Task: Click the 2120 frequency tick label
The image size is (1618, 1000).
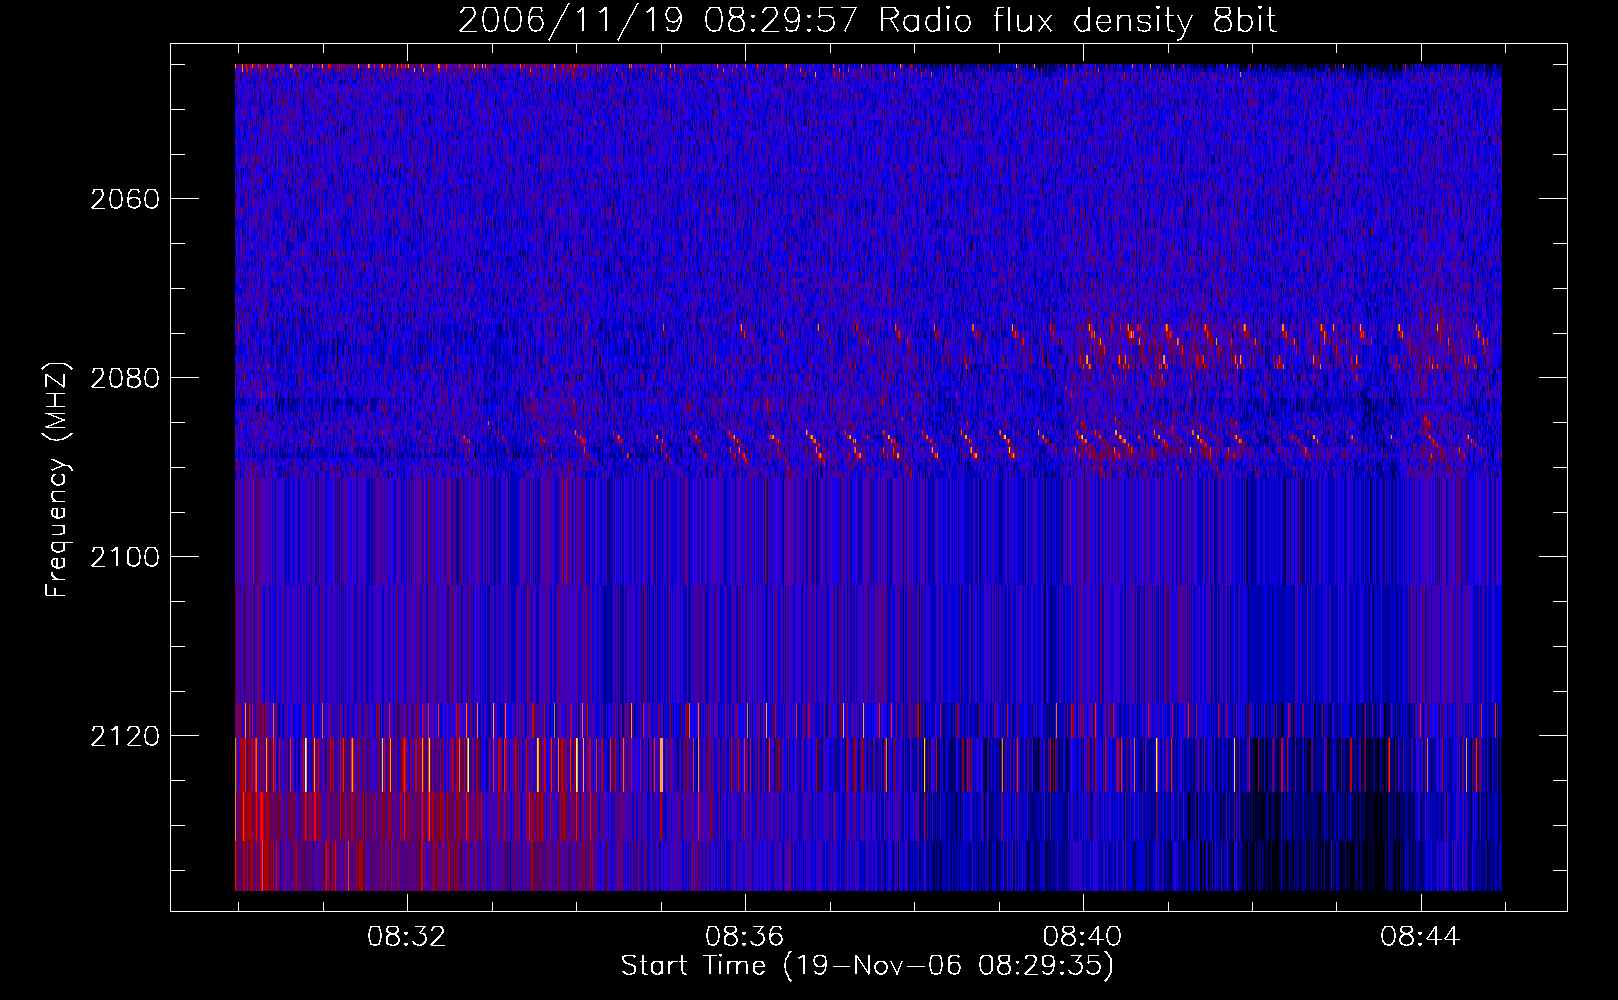Action: (x=125, y=736)
